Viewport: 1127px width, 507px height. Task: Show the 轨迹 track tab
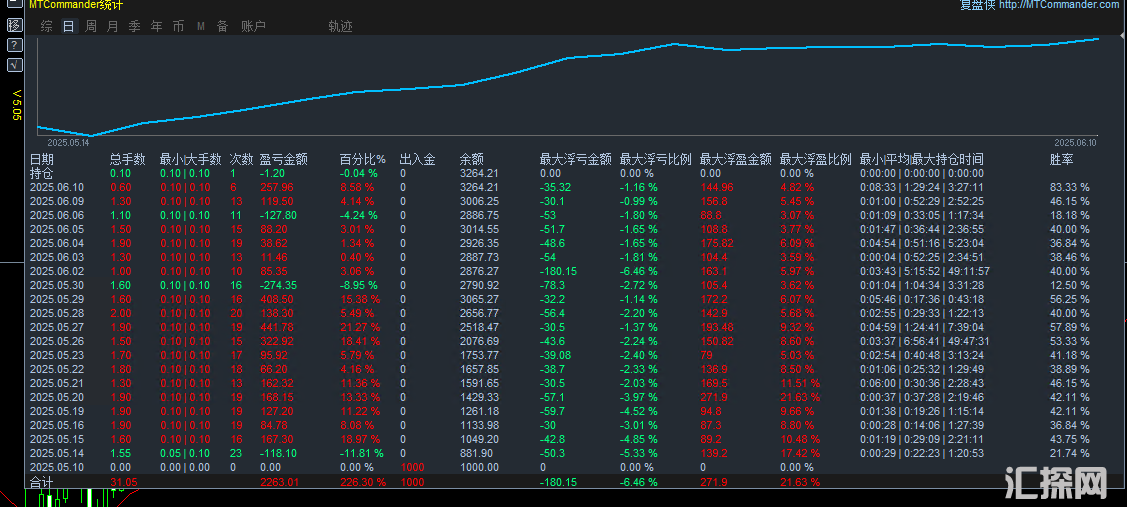341,27
